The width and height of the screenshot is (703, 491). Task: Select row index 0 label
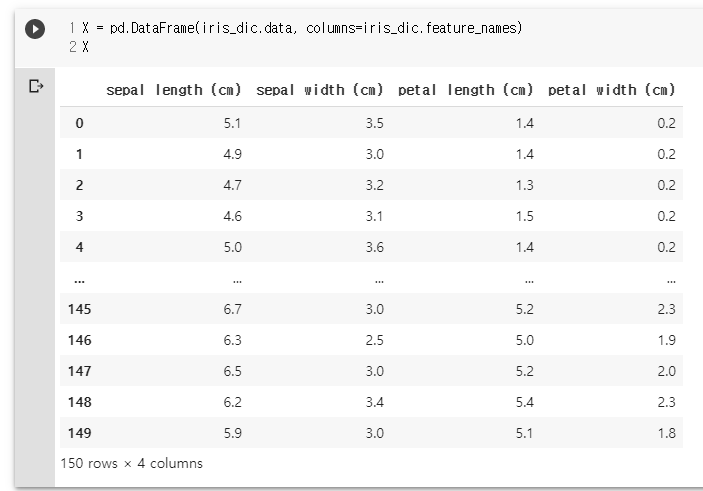[79, 123]
